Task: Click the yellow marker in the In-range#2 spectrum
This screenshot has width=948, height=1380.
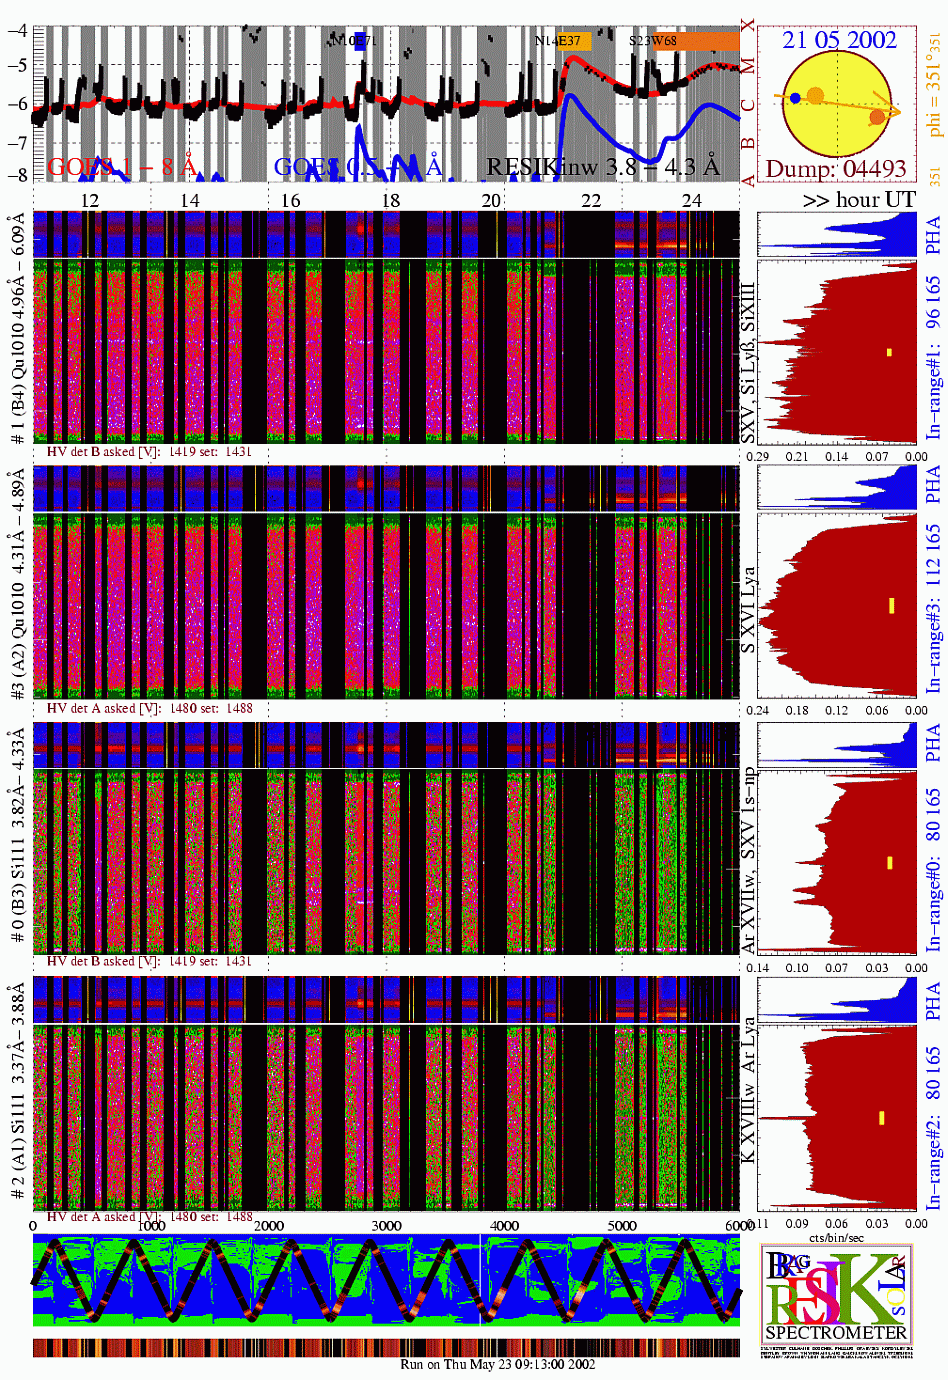Action: (x=881, y=1118)
